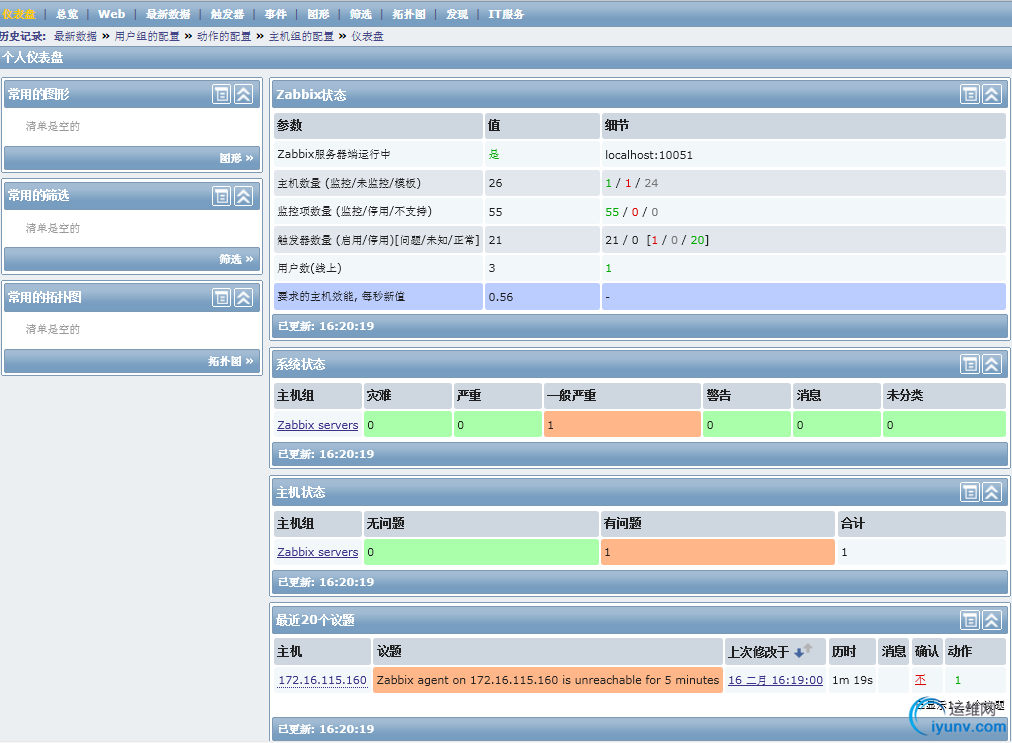Open Zabbix servers link in 系统状态
Viewport: 1012px width, 743px height.
(x=318, y=425)
